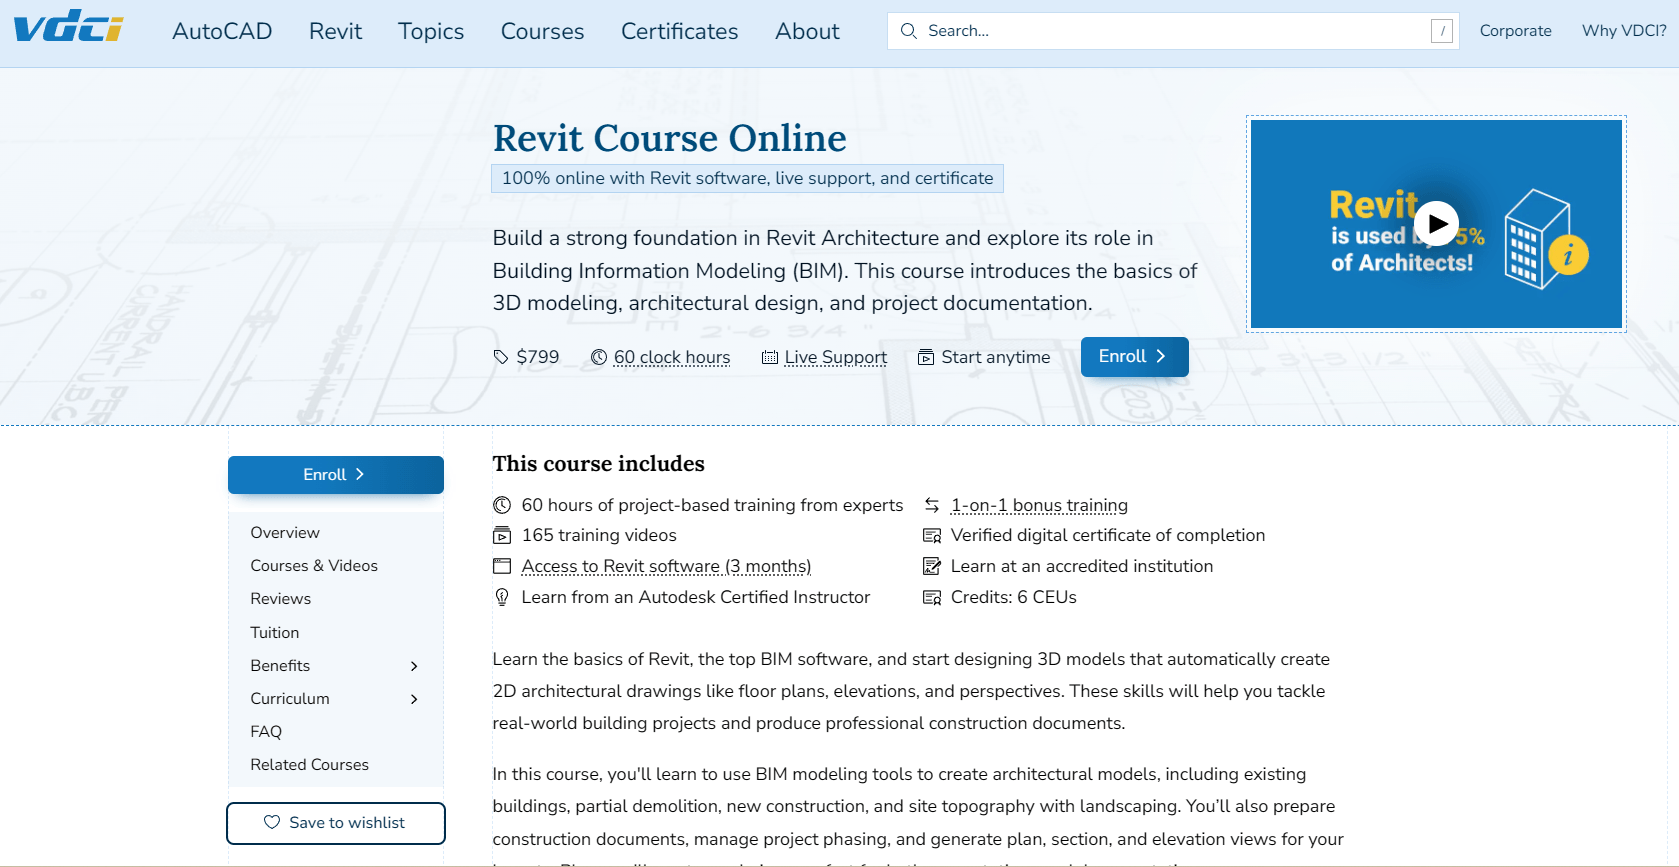Open the Live Support link
1679x867 pixels.
pyautogui.click(x=836, y=357)
